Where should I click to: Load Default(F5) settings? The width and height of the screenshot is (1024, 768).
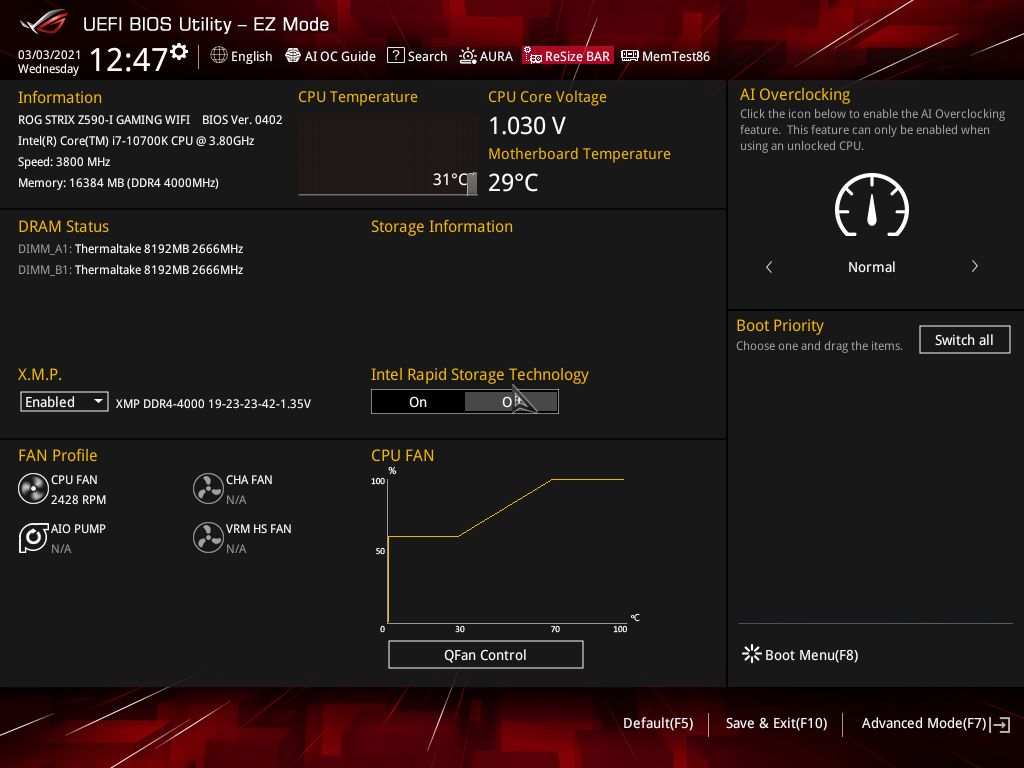click(658, 723)
